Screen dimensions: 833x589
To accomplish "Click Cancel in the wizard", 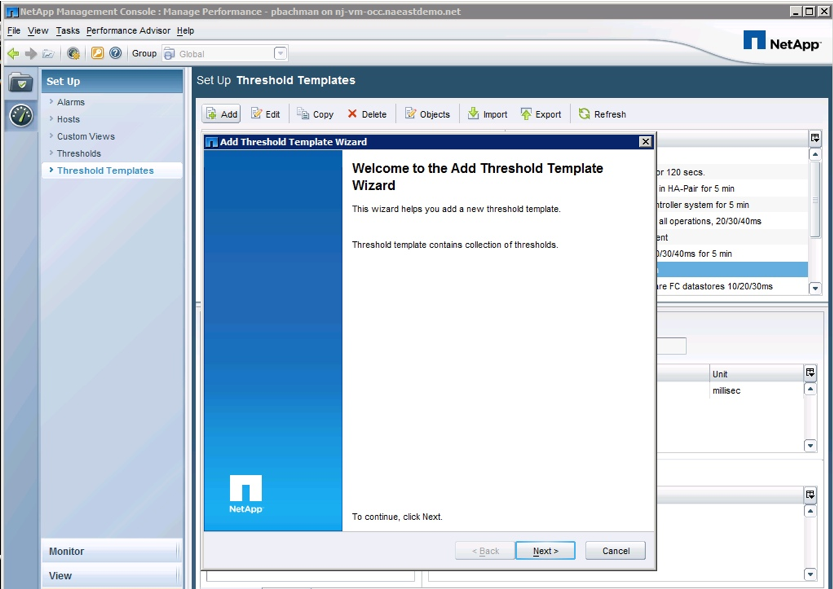I will tap(616, 551).
